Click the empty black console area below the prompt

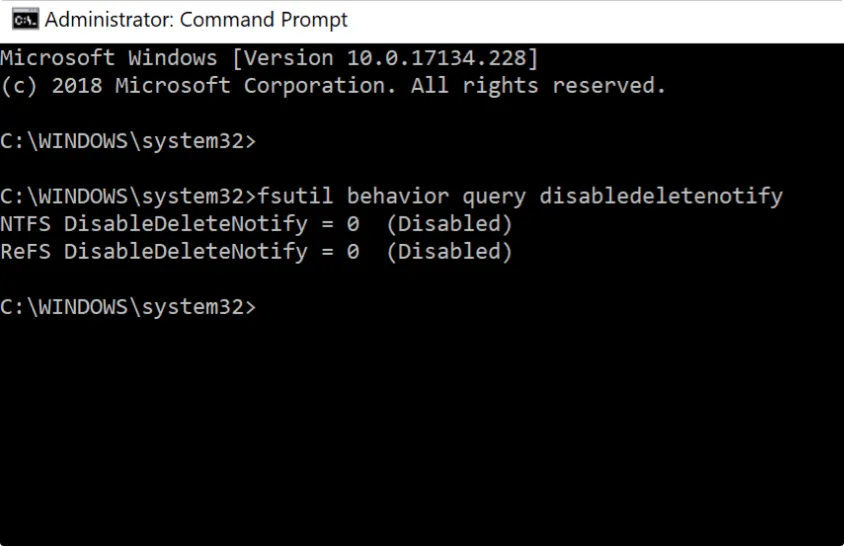[x=420, y=430]
